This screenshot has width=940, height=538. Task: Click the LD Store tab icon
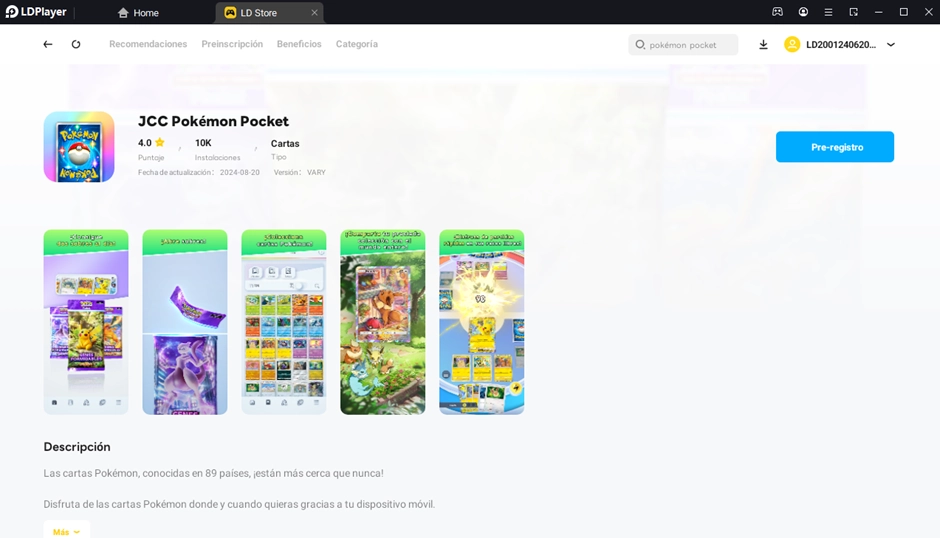click(230, 13)
